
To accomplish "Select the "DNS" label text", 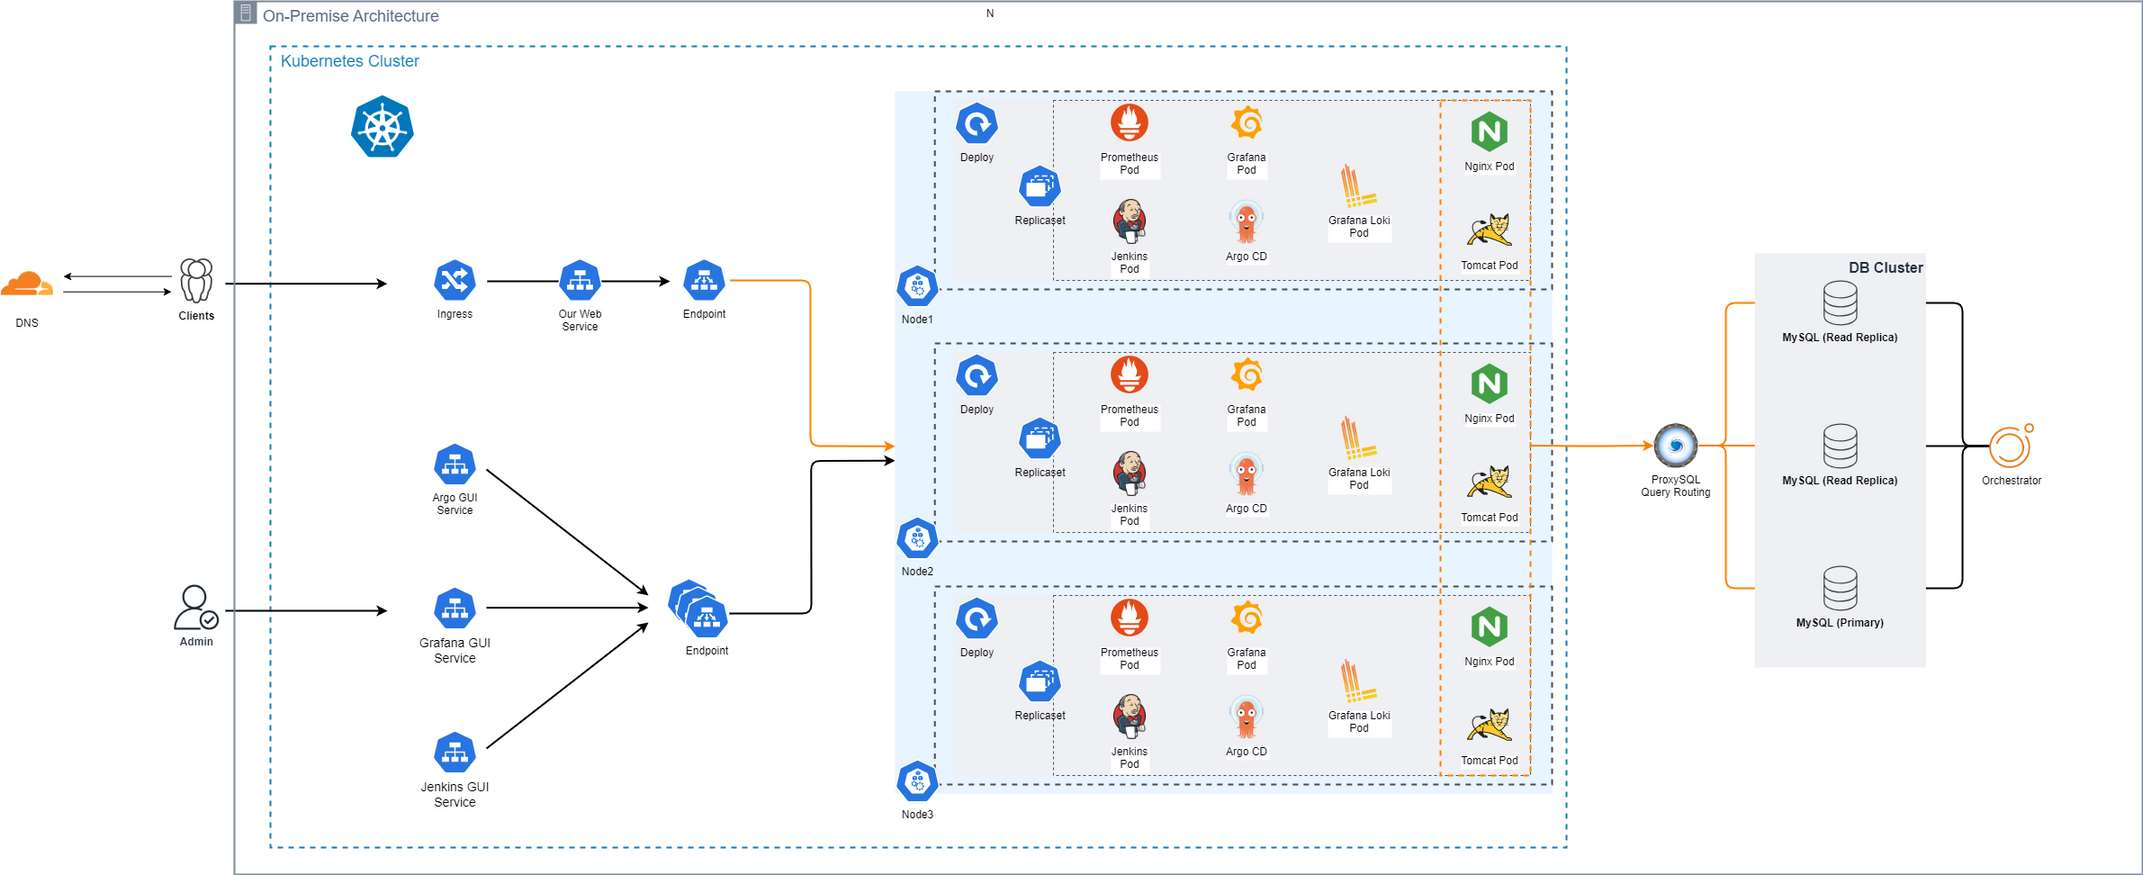I will (x=27, y=323).
